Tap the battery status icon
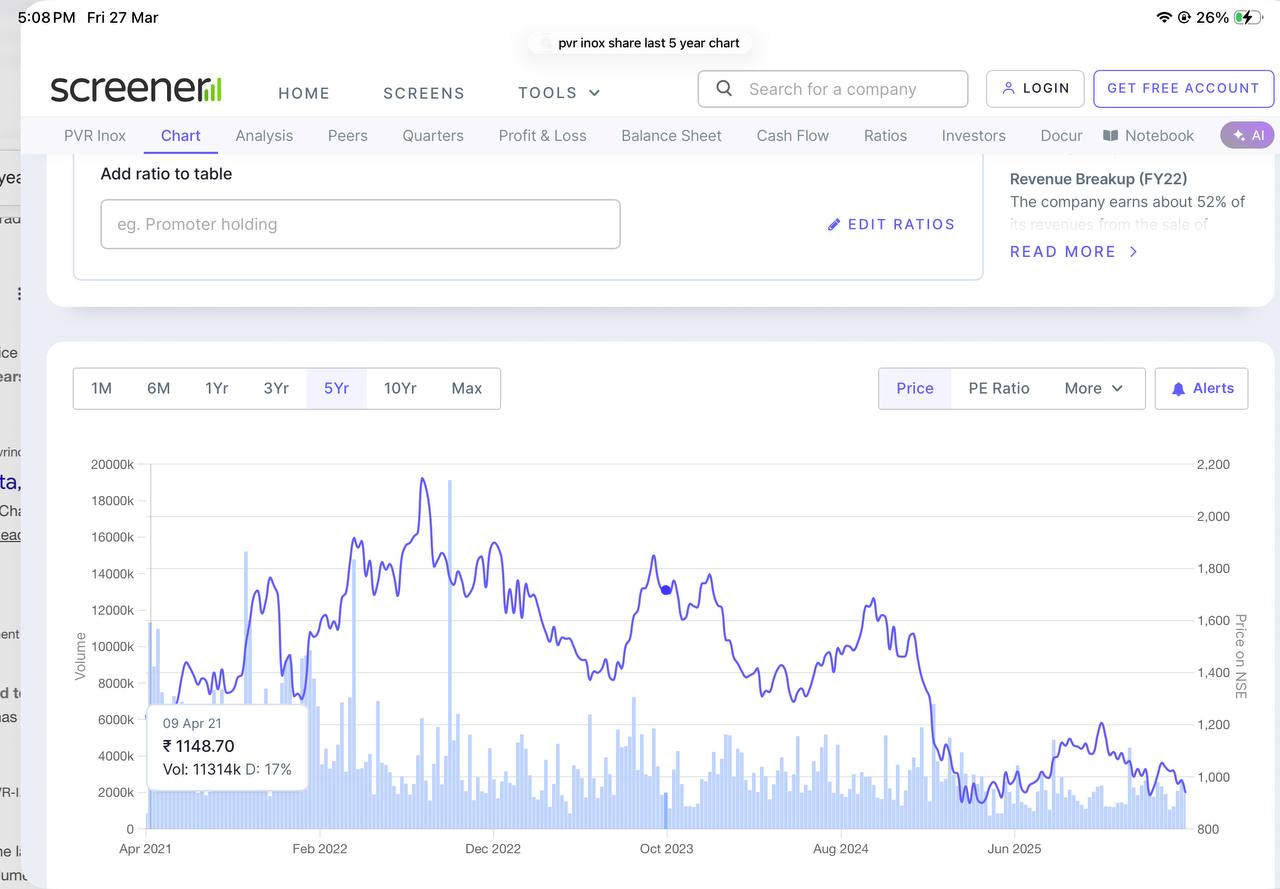This screenshot has width=1280, height=889. pyautogui.click(x=1248, y=18)
